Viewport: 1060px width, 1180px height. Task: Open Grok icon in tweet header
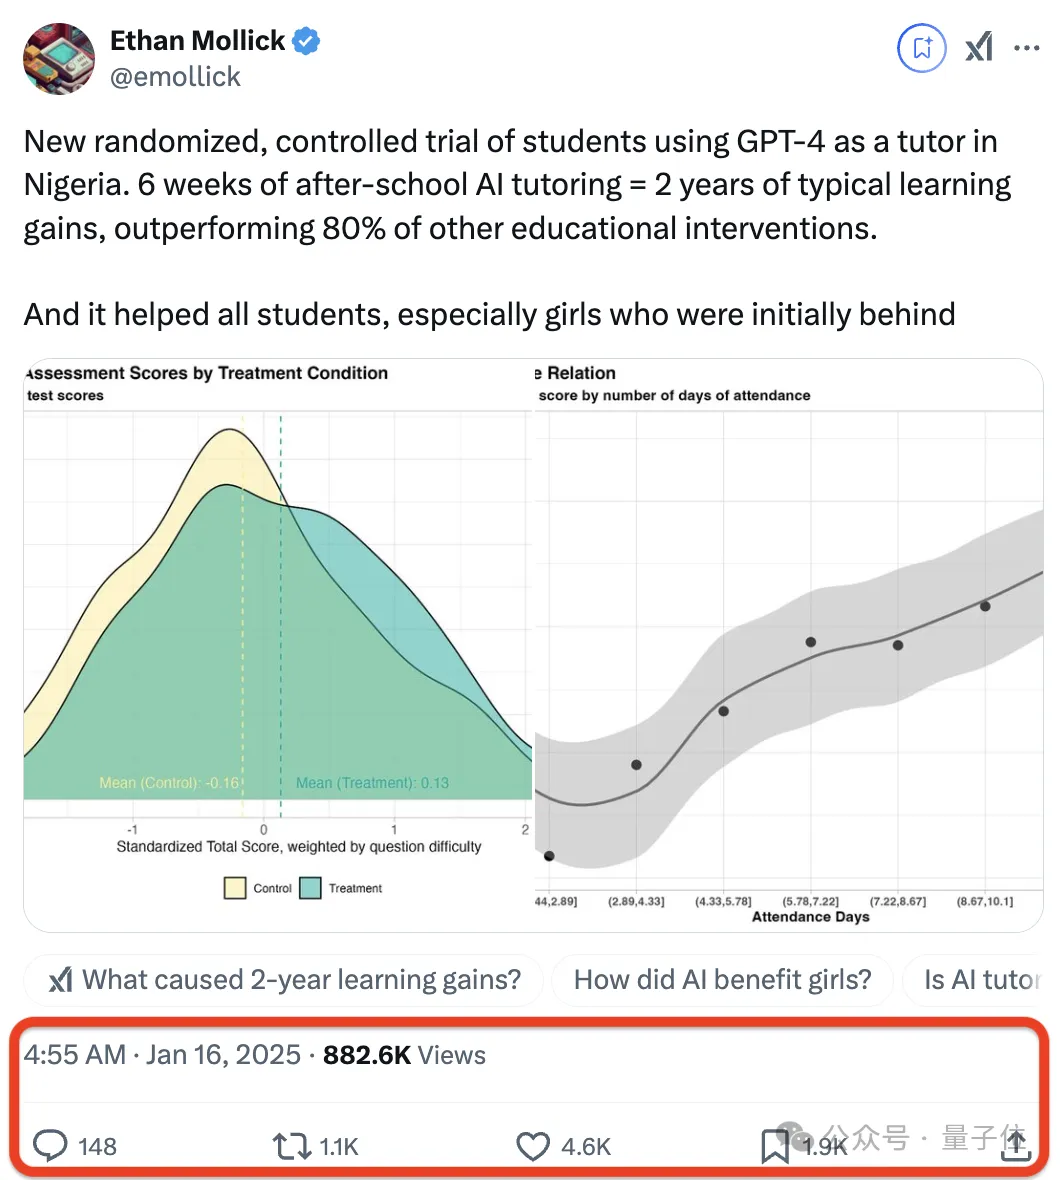tap(979, 47)
